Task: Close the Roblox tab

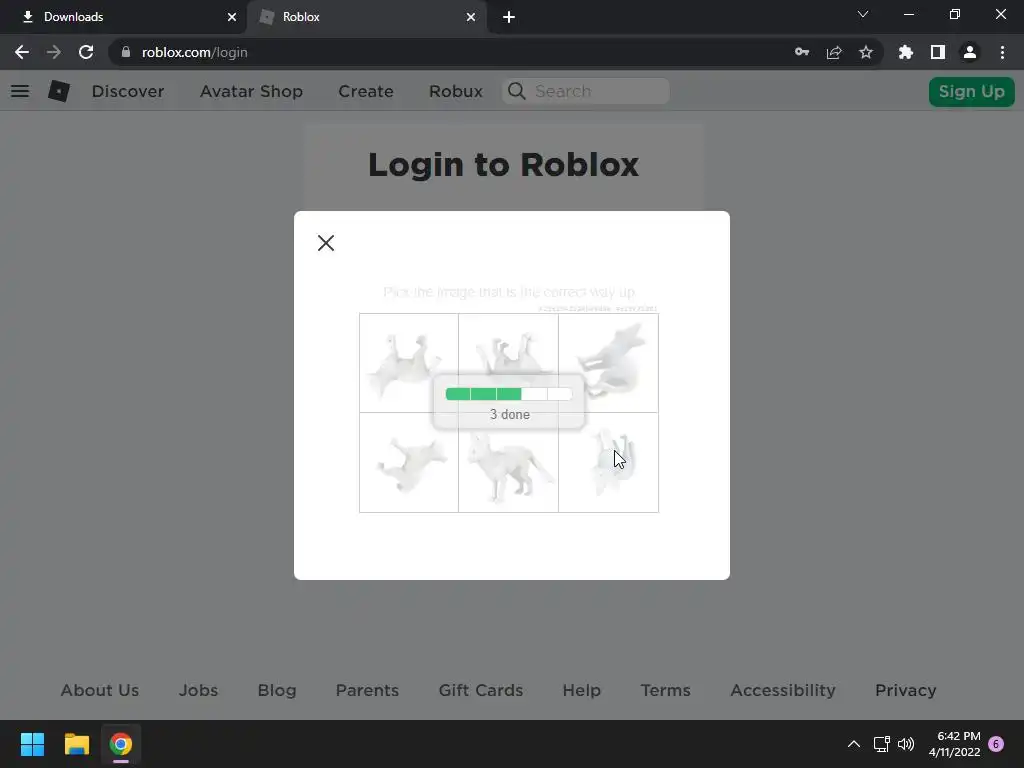Action: coord(471,17)
